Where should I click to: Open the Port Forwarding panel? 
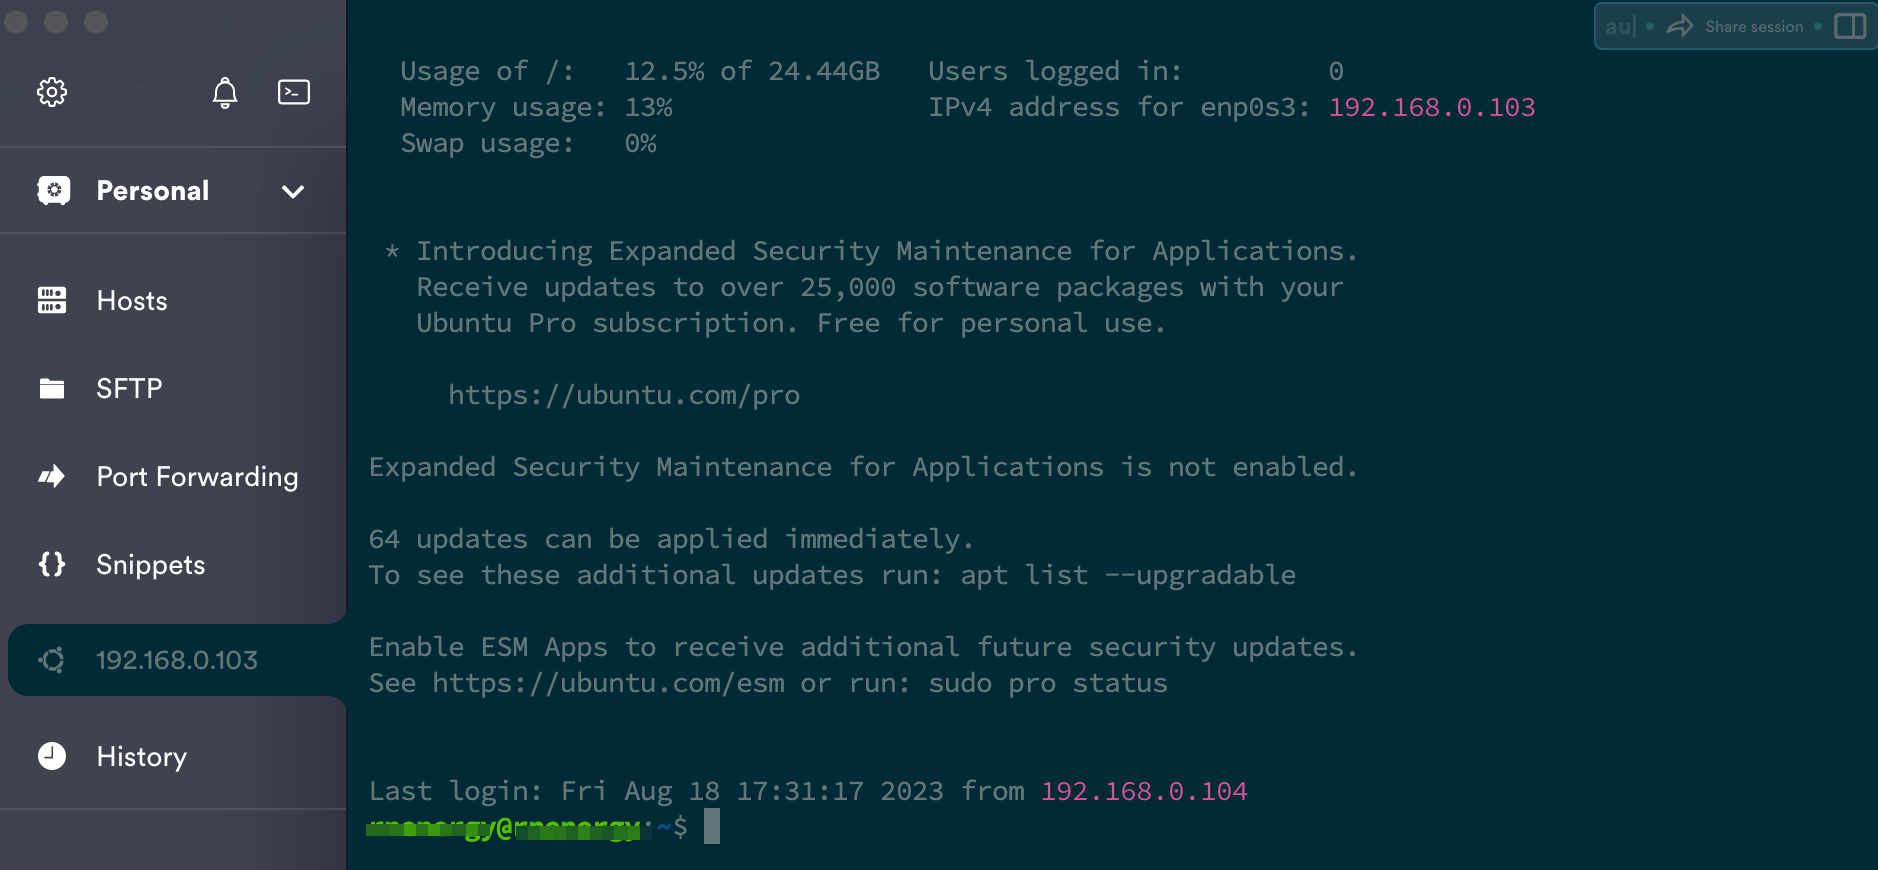197,477
